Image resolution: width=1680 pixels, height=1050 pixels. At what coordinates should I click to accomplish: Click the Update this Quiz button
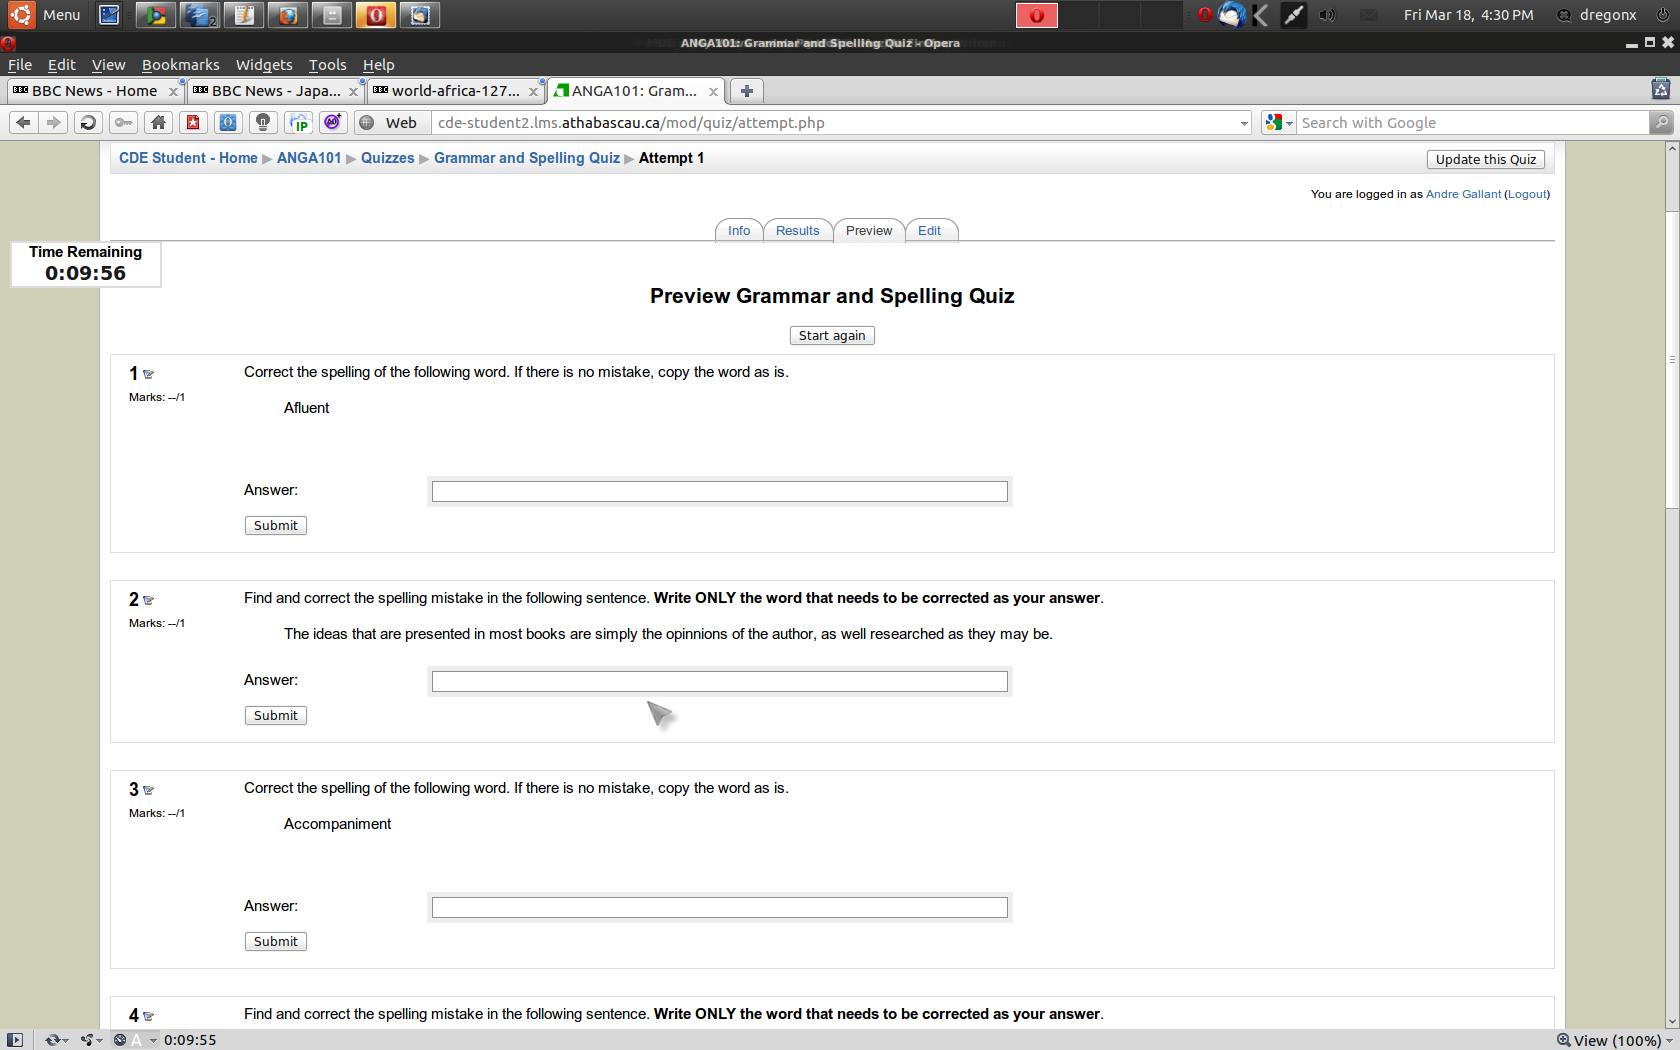pos(1485,159)
